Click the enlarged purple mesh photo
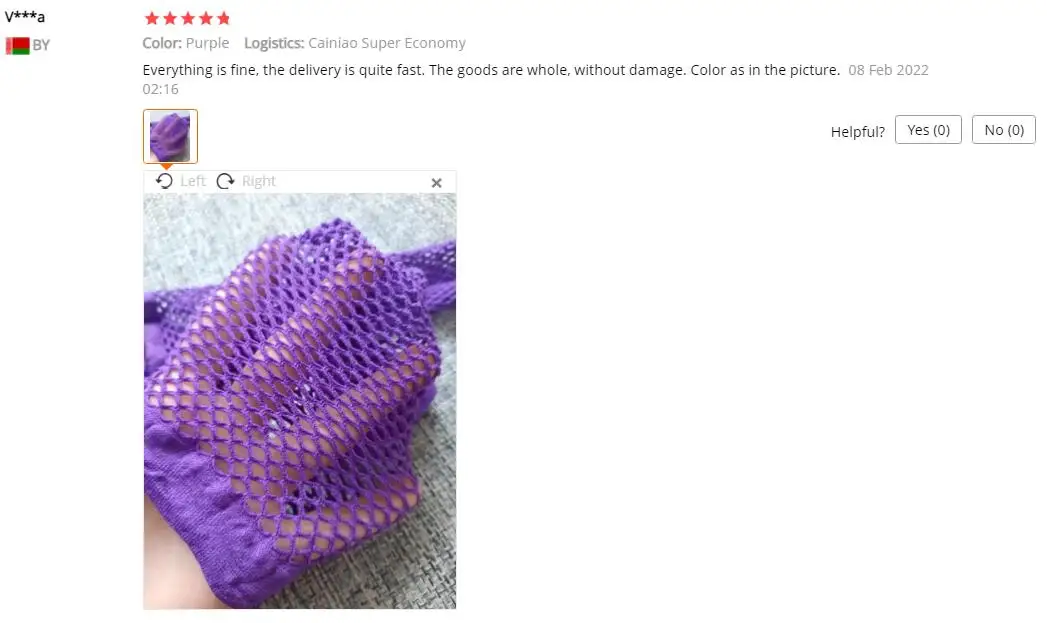Viewport: 1047px width, 623px height. coord(300,401)
